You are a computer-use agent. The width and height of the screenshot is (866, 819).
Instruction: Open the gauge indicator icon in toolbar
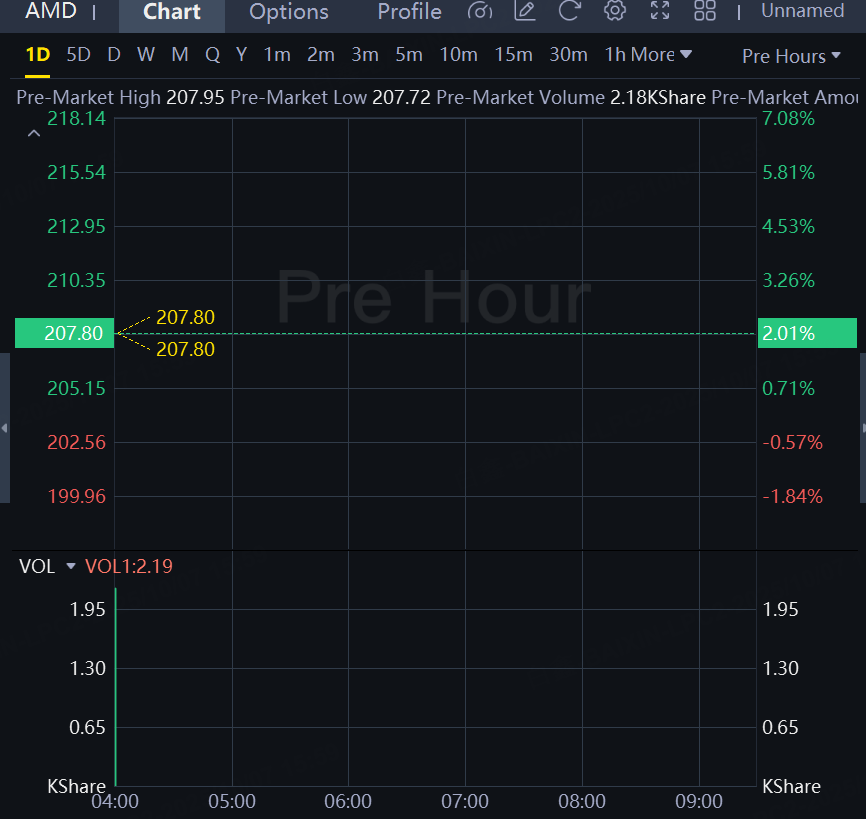point(480,12)
